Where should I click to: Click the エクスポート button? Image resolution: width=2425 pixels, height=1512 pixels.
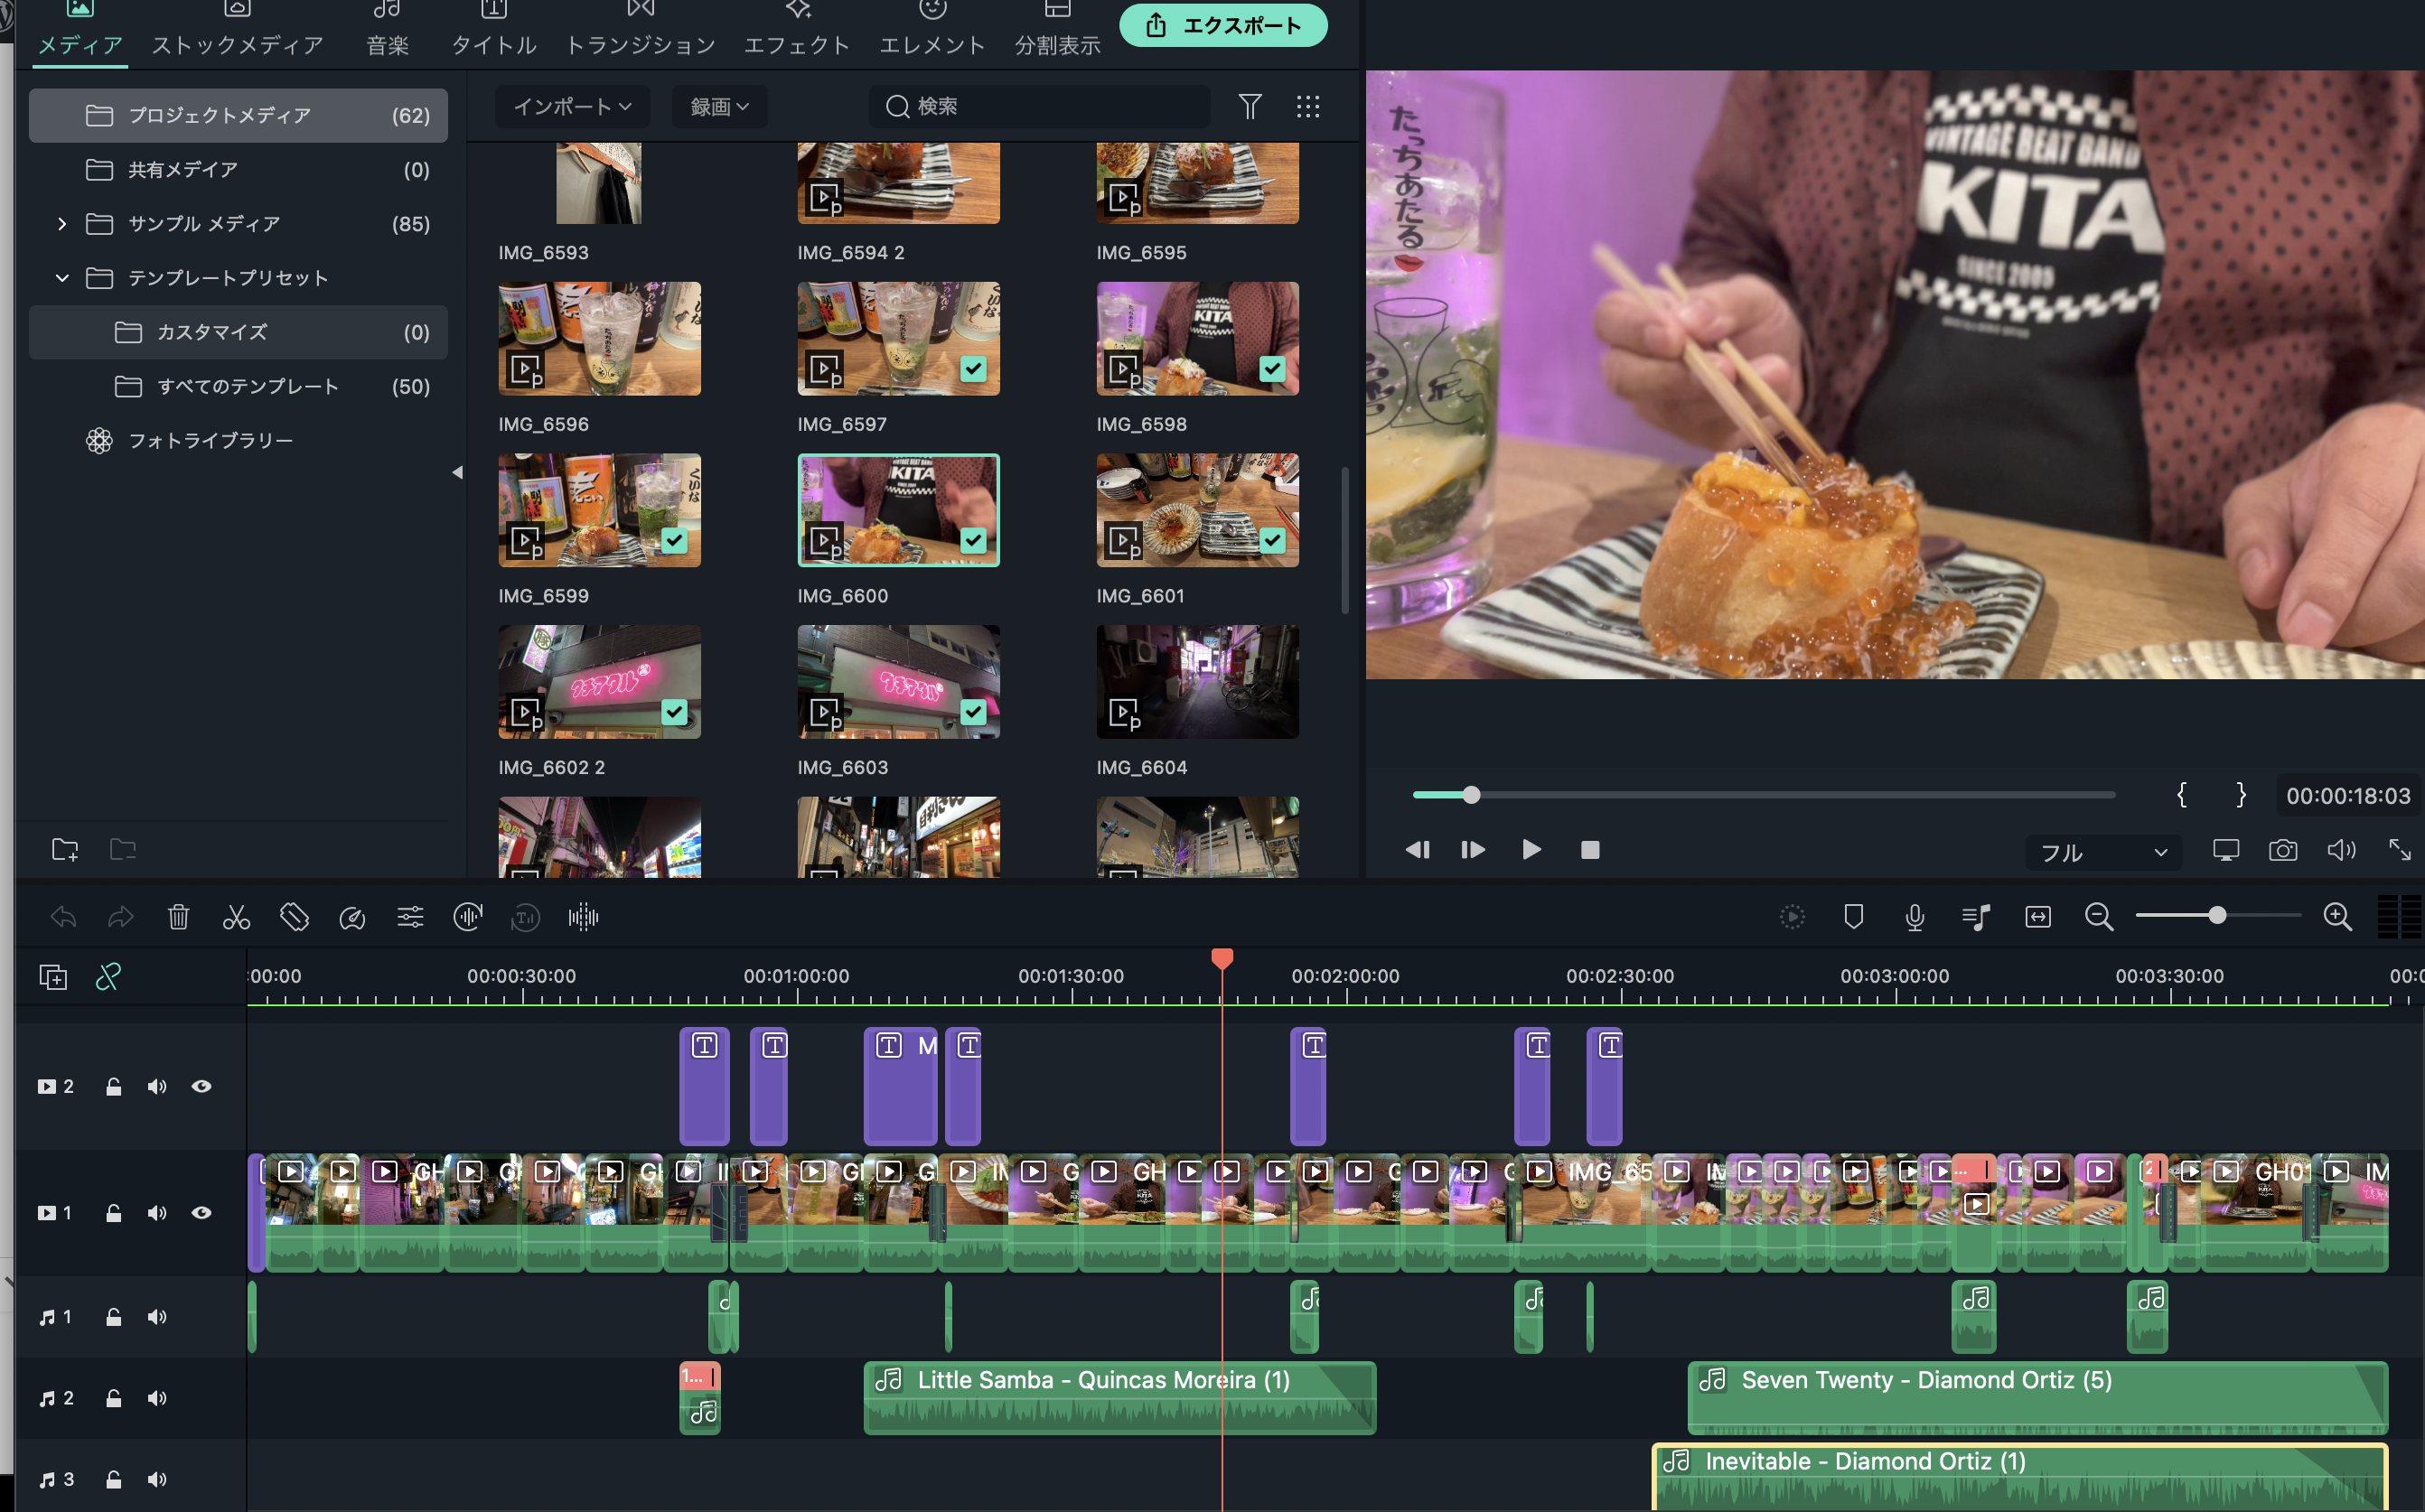(x=1223, y=25)
